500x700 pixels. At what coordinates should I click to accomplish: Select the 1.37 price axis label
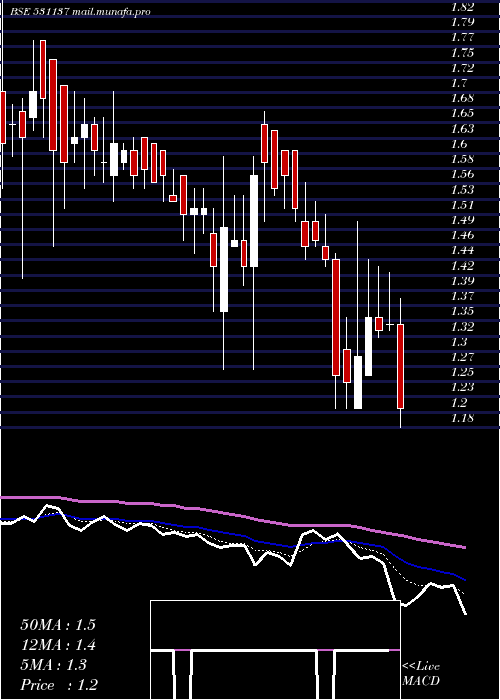462,296
